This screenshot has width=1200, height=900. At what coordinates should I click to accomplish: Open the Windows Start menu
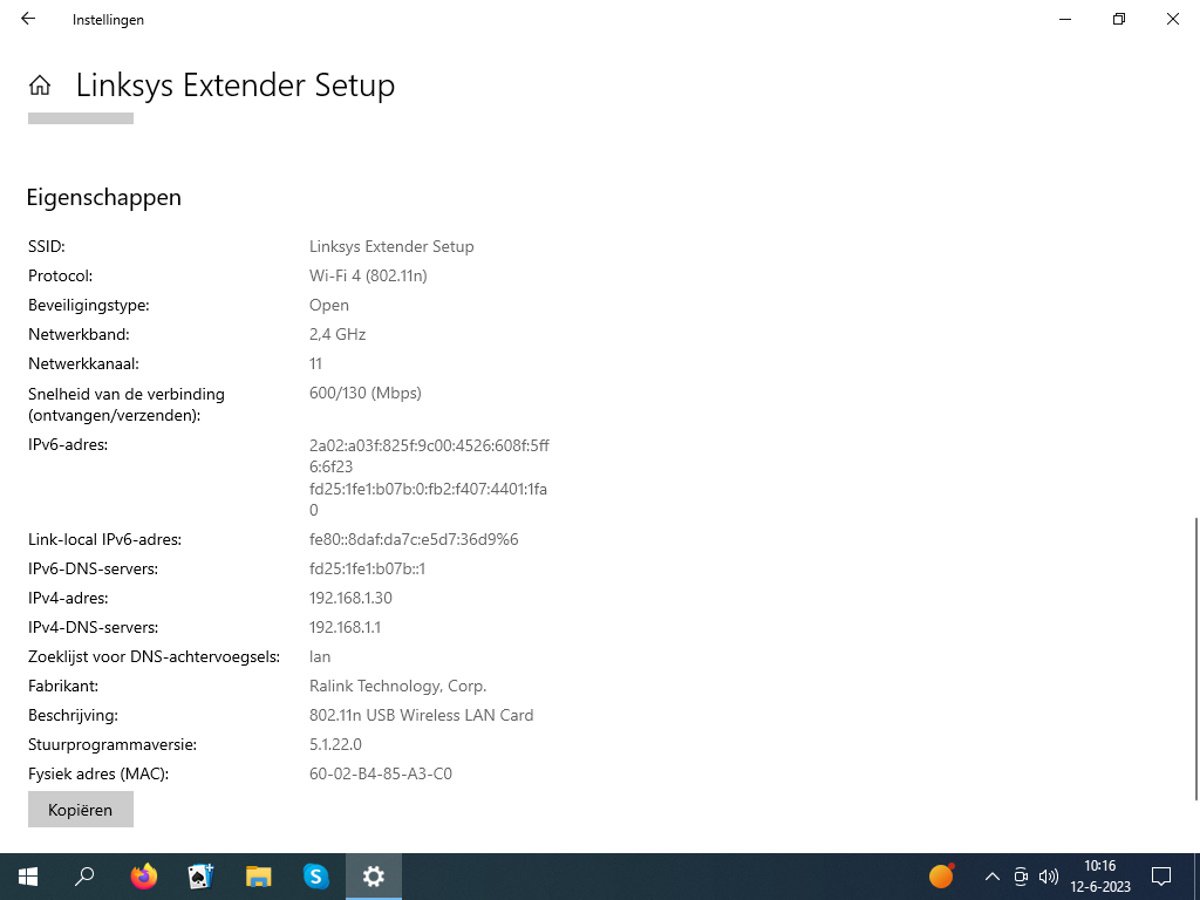(28, 877)
